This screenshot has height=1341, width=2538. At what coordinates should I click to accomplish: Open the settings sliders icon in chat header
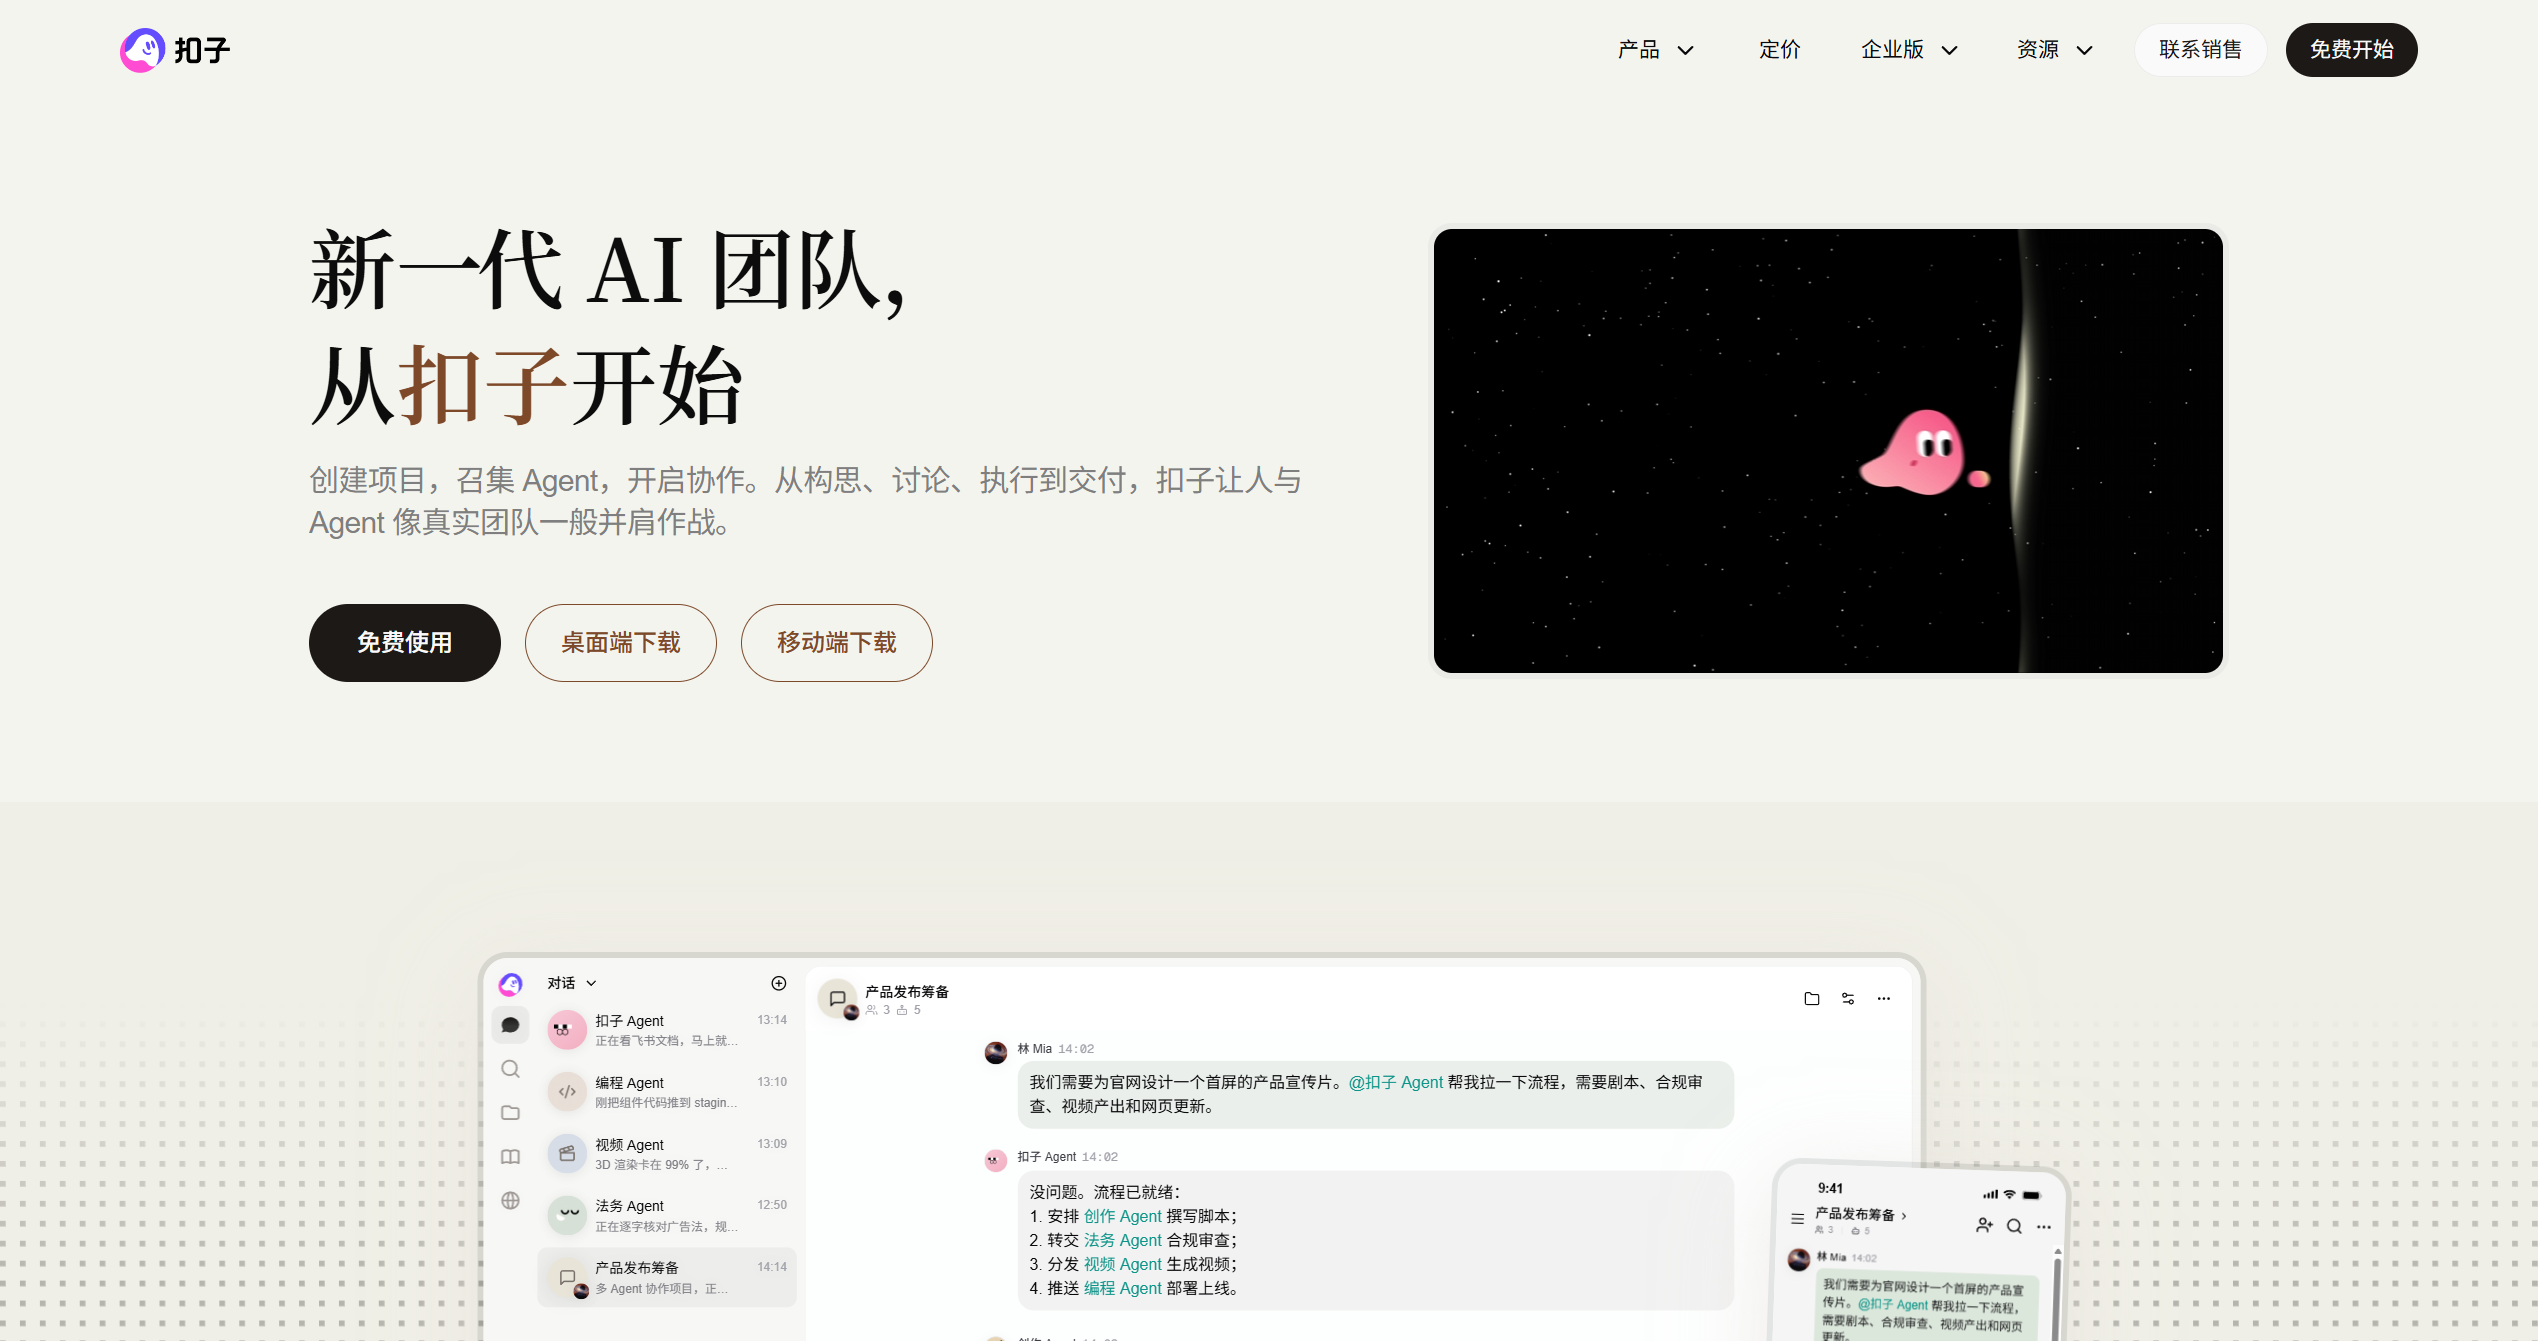(1848, 998)
